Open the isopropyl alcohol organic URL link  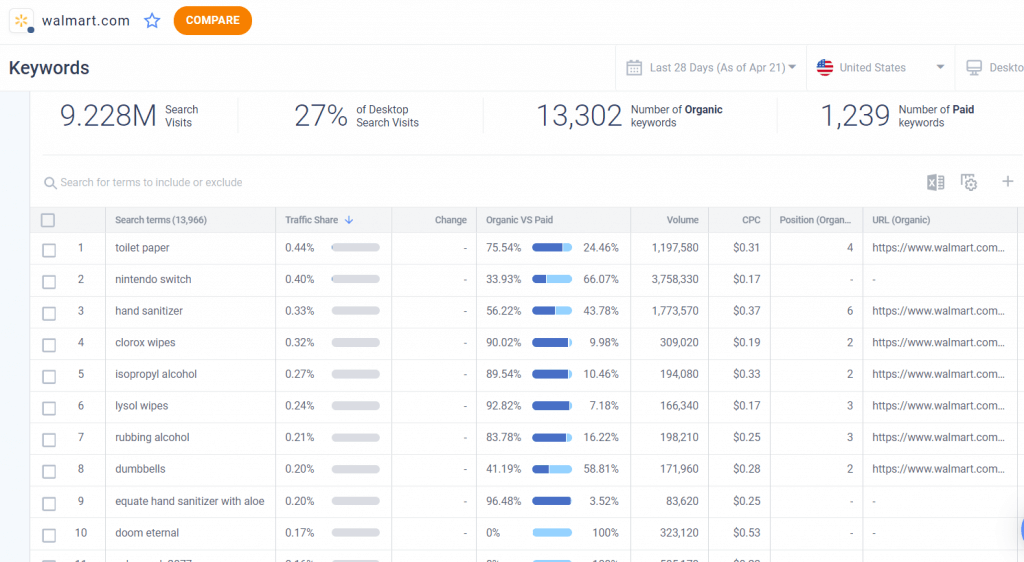(x=938, y=374)
